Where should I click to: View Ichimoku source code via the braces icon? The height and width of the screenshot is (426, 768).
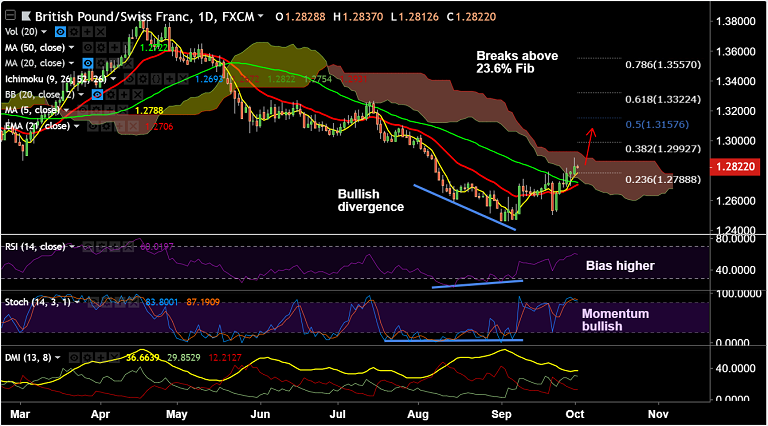point(156,79)
